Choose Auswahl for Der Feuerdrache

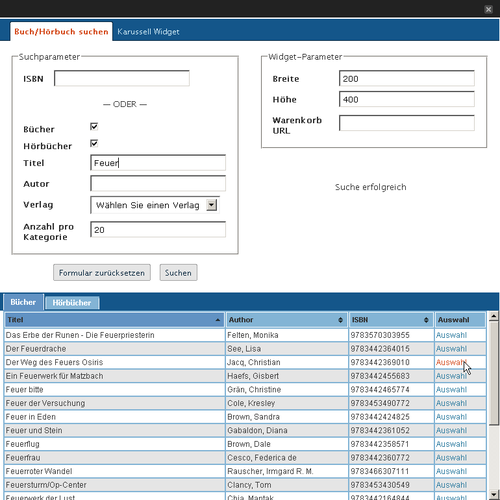point(451,349)
